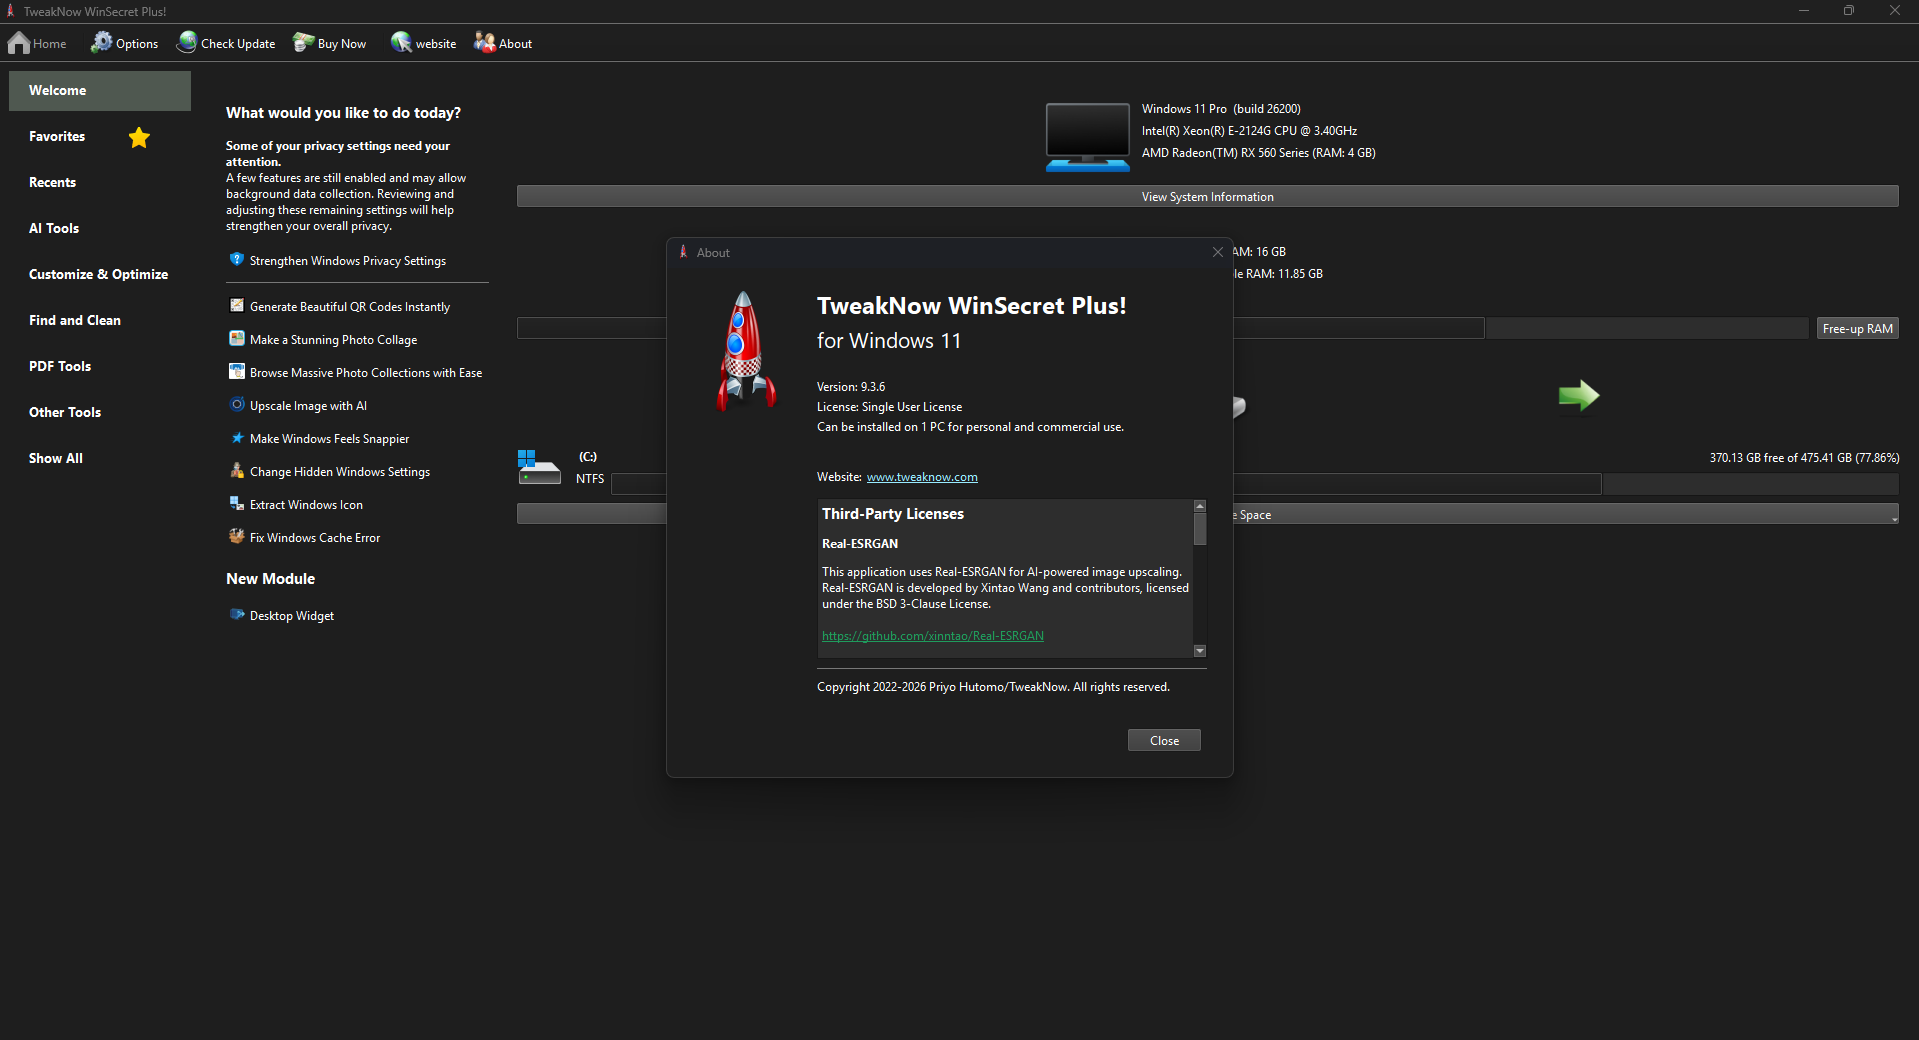Click the dropdown arrow on the Space button
1919x1040 pixels.
(1894, 519)
